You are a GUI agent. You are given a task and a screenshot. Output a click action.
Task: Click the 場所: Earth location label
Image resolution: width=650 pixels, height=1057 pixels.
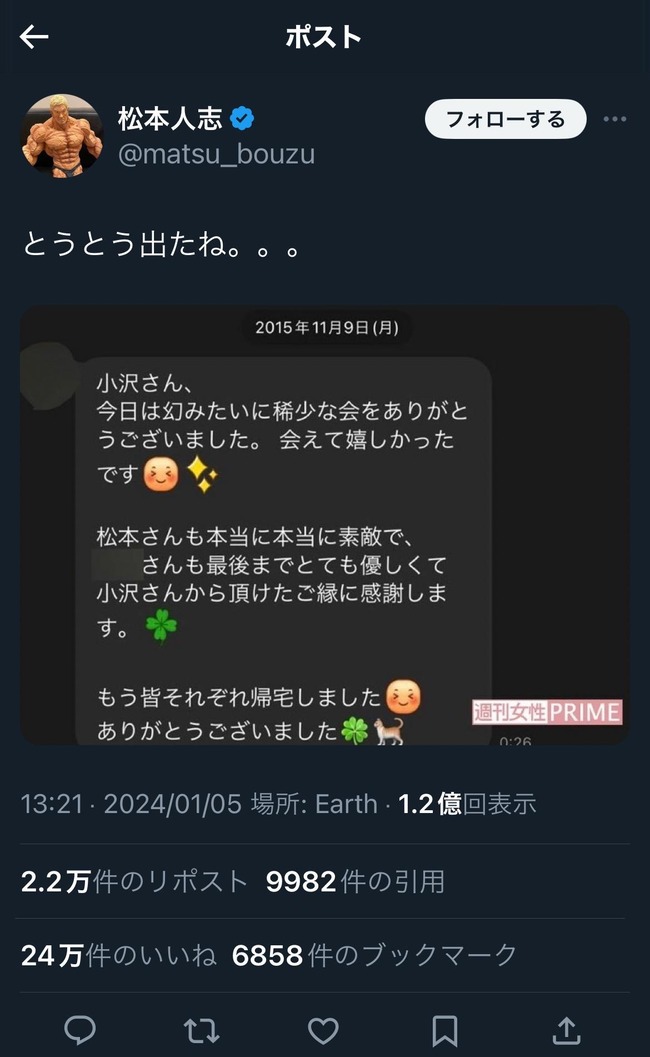[314, 804]
